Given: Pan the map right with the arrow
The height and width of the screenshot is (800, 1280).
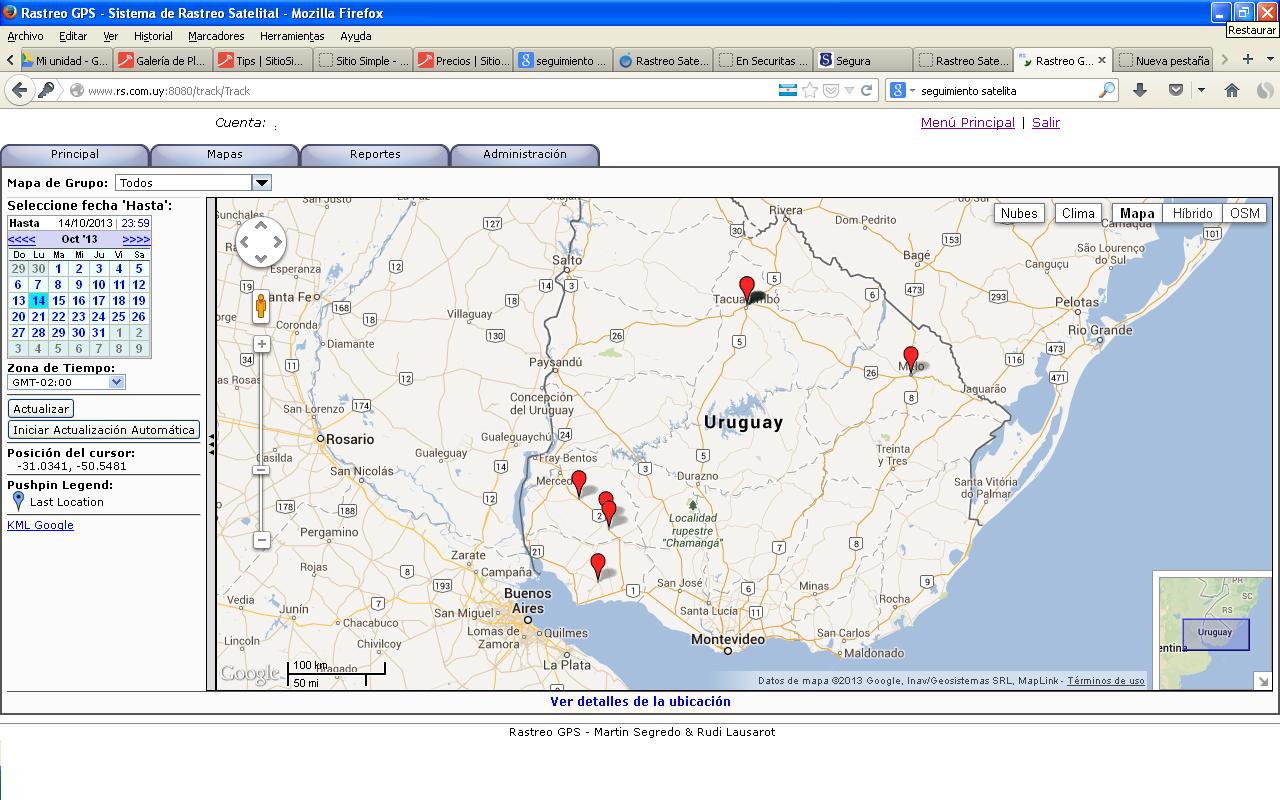Looking at the screenshot, I should point(277,241).
